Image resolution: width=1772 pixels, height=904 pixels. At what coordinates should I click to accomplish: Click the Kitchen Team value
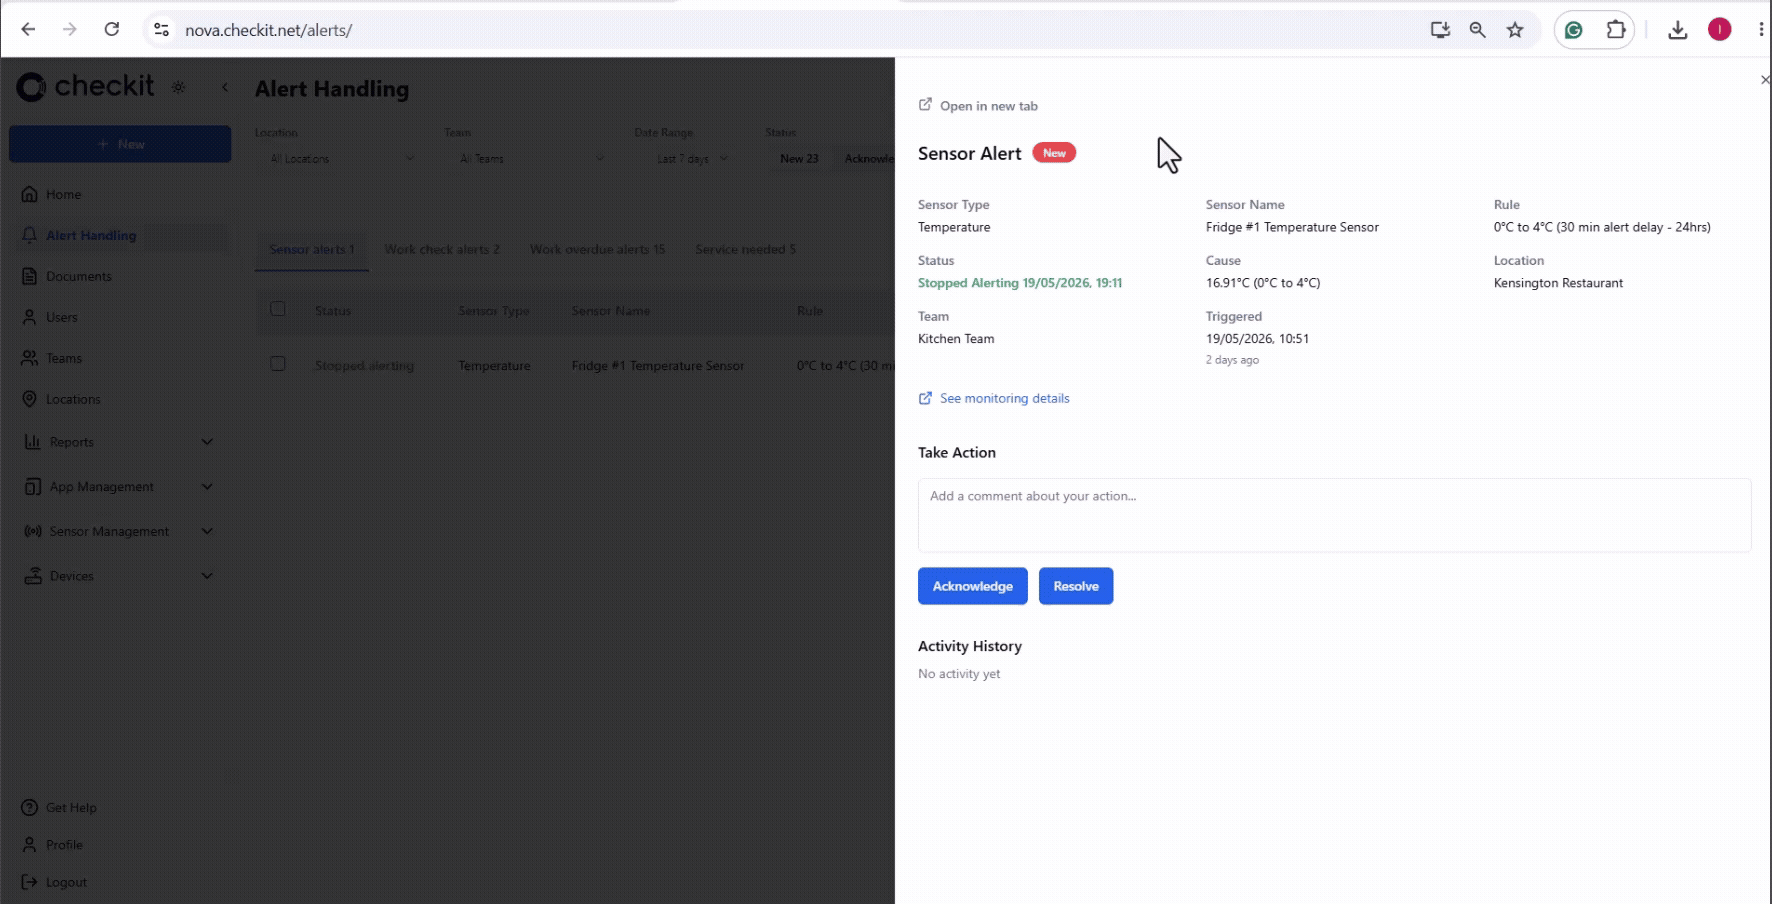(956, 339)
